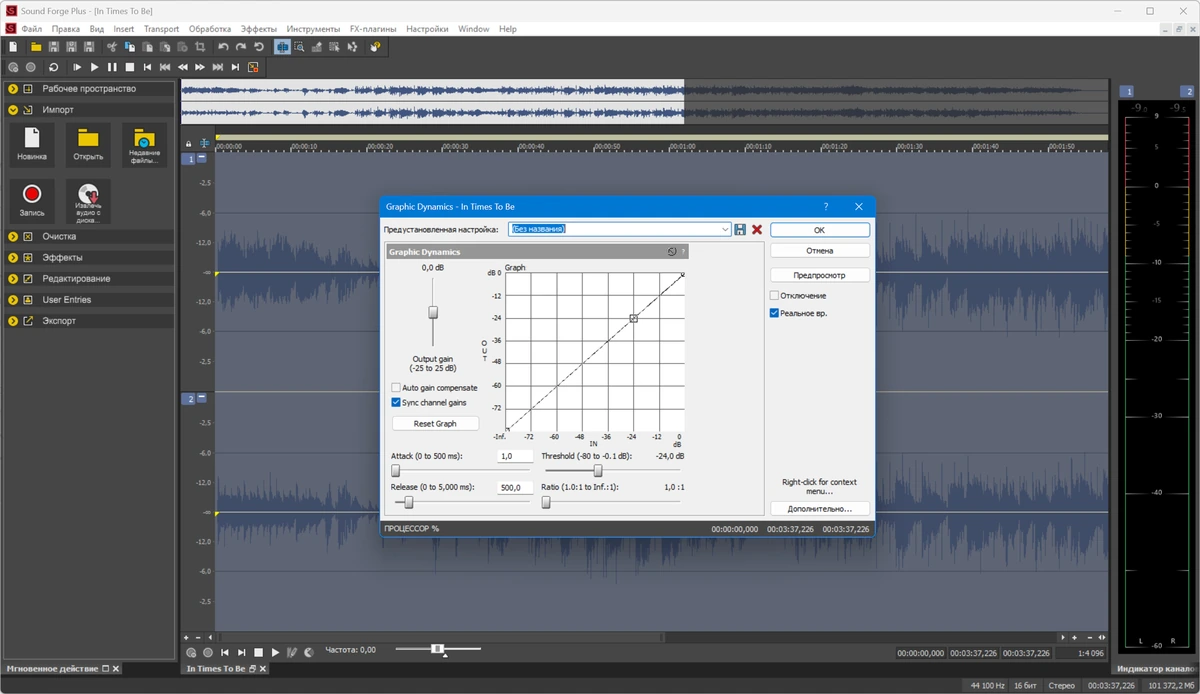Click the yellow Open folder toolbar icon

click(36, 47)
